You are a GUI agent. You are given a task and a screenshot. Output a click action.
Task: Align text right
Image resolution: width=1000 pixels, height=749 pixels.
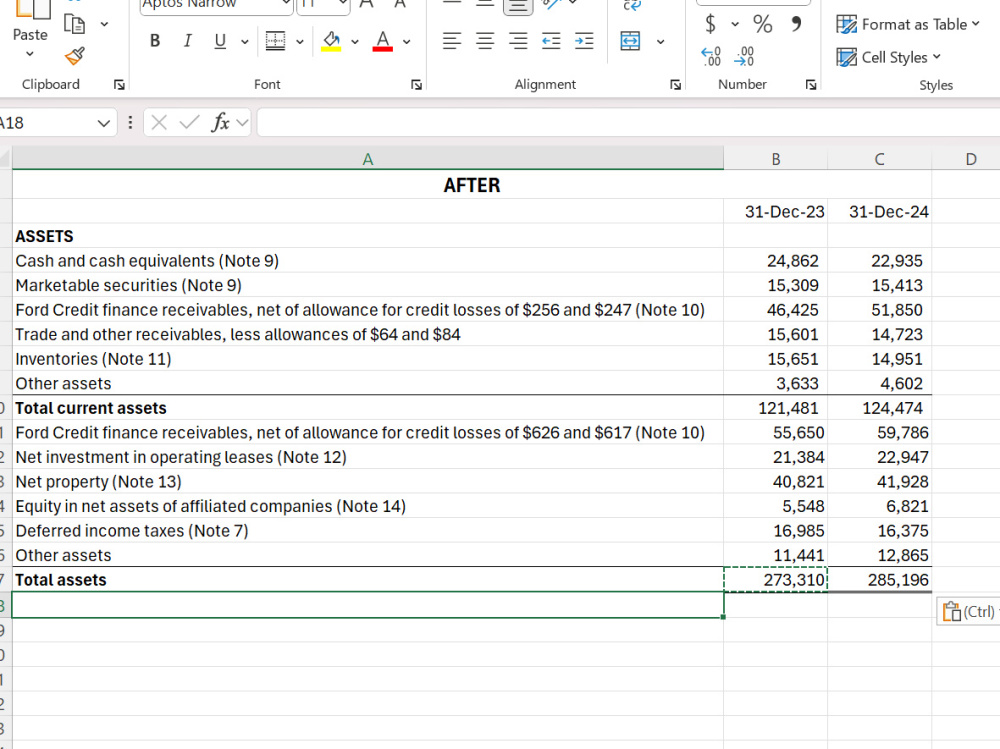click(x=518, y=41)
